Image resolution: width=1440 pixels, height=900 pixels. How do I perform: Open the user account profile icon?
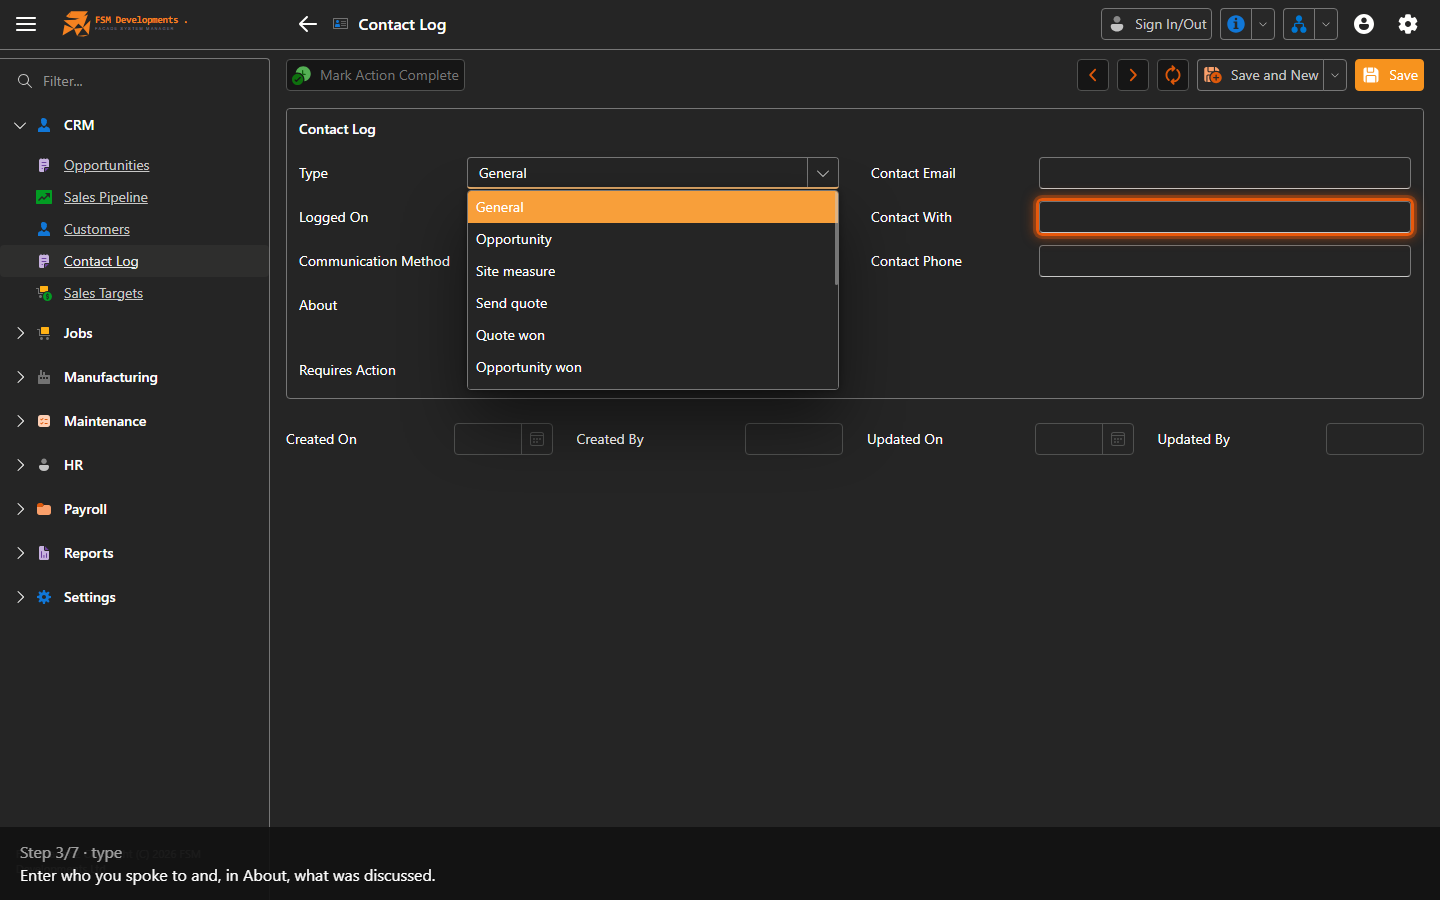click(x=1364, y=24)
